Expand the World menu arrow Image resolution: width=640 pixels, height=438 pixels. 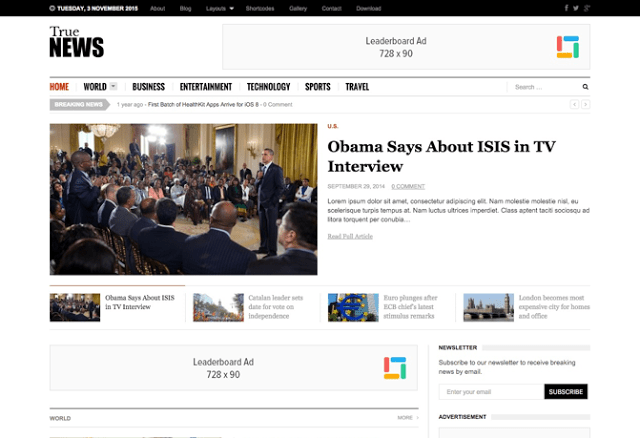114,87
